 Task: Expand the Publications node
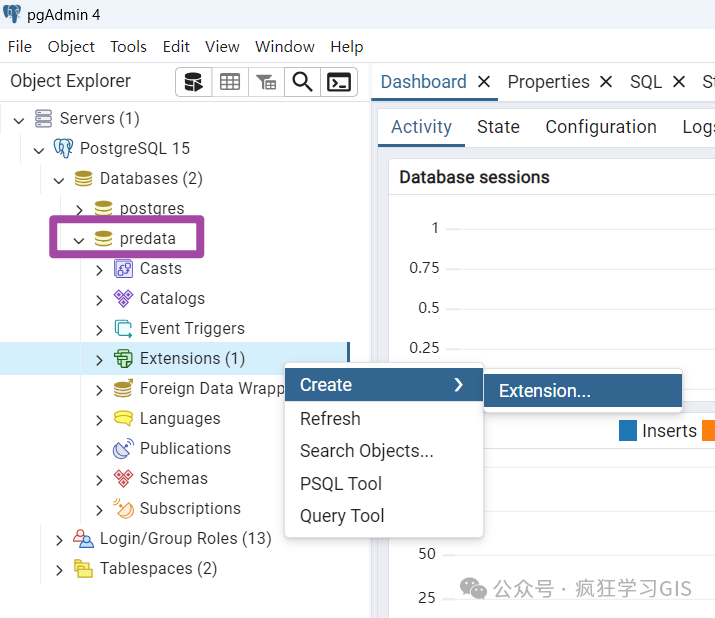99,451
